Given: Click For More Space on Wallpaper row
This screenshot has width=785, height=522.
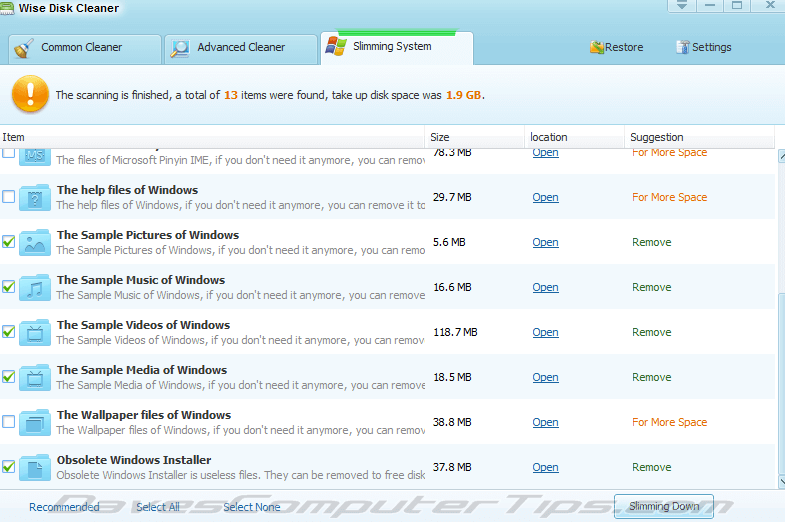Looking at the screenshot, I should tap(669, 422).
